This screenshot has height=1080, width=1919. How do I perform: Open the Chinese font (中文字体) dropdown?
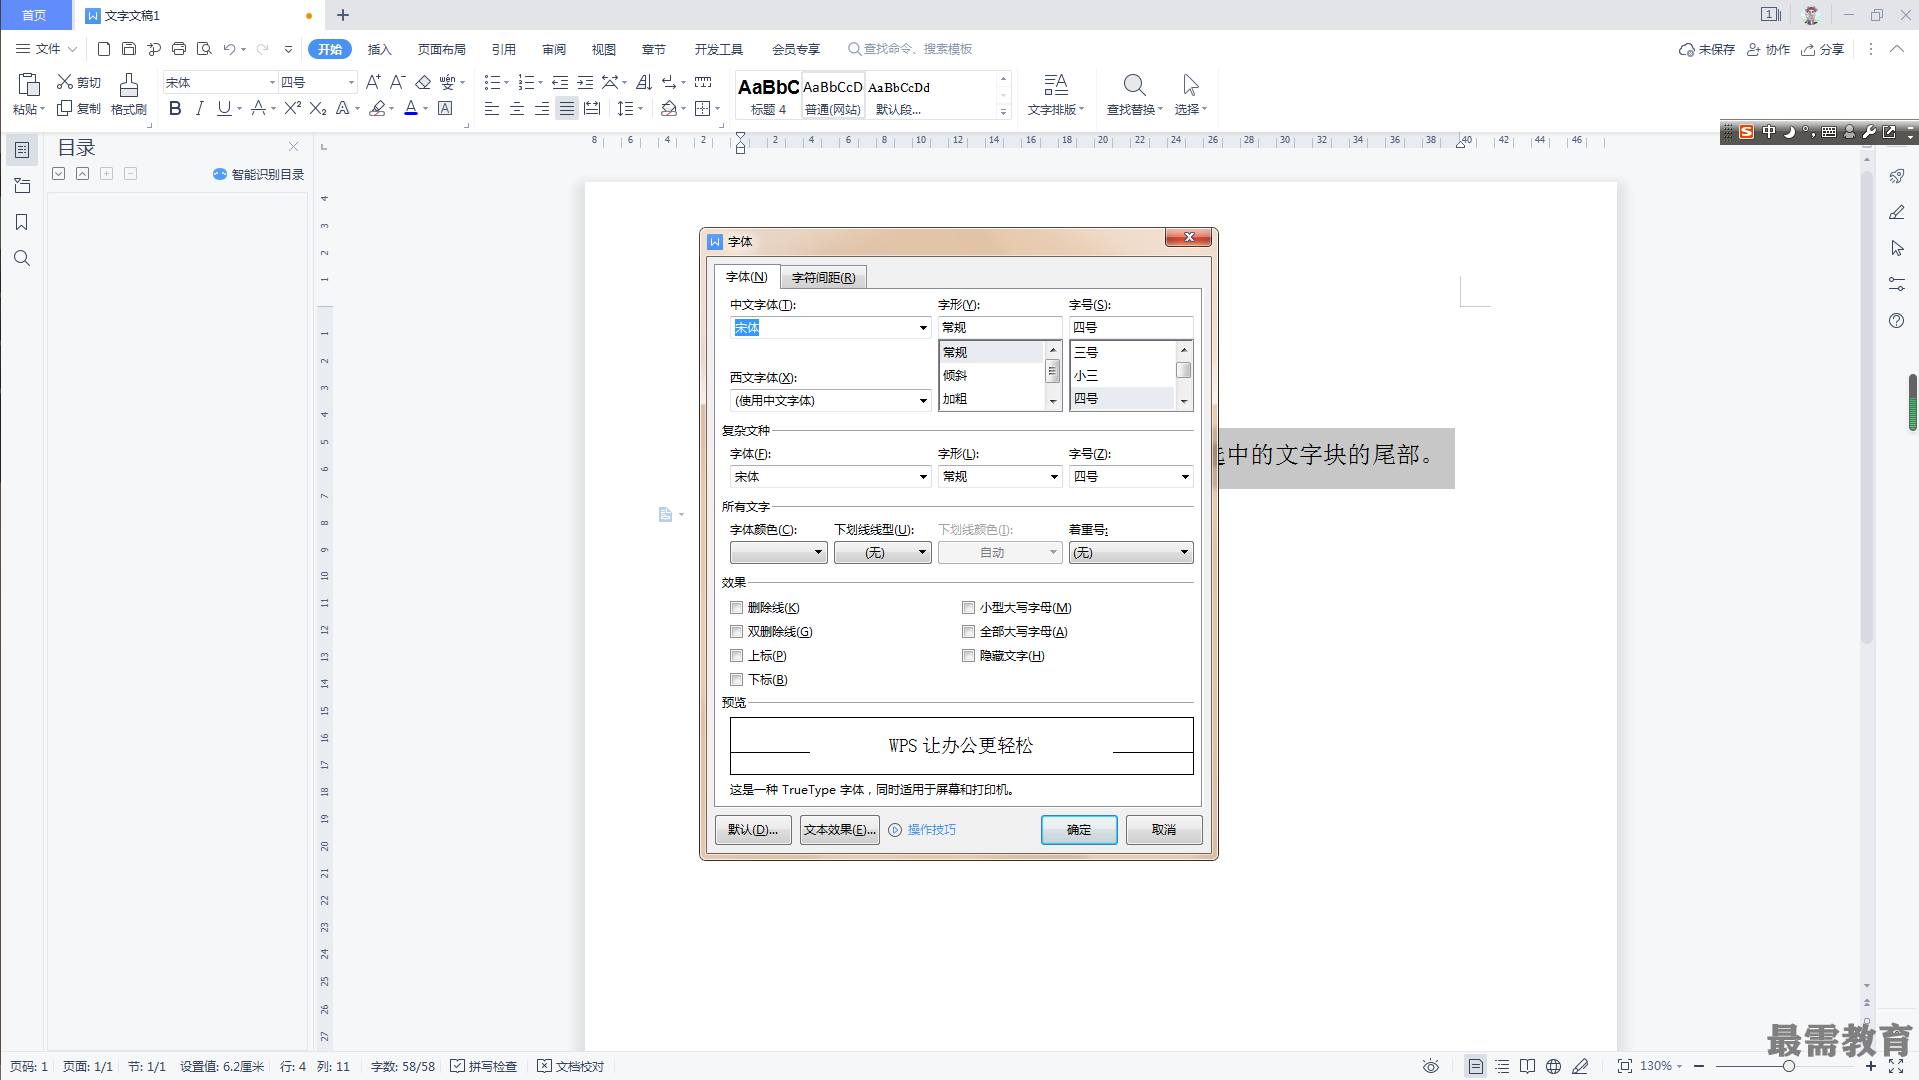point(923,328)
